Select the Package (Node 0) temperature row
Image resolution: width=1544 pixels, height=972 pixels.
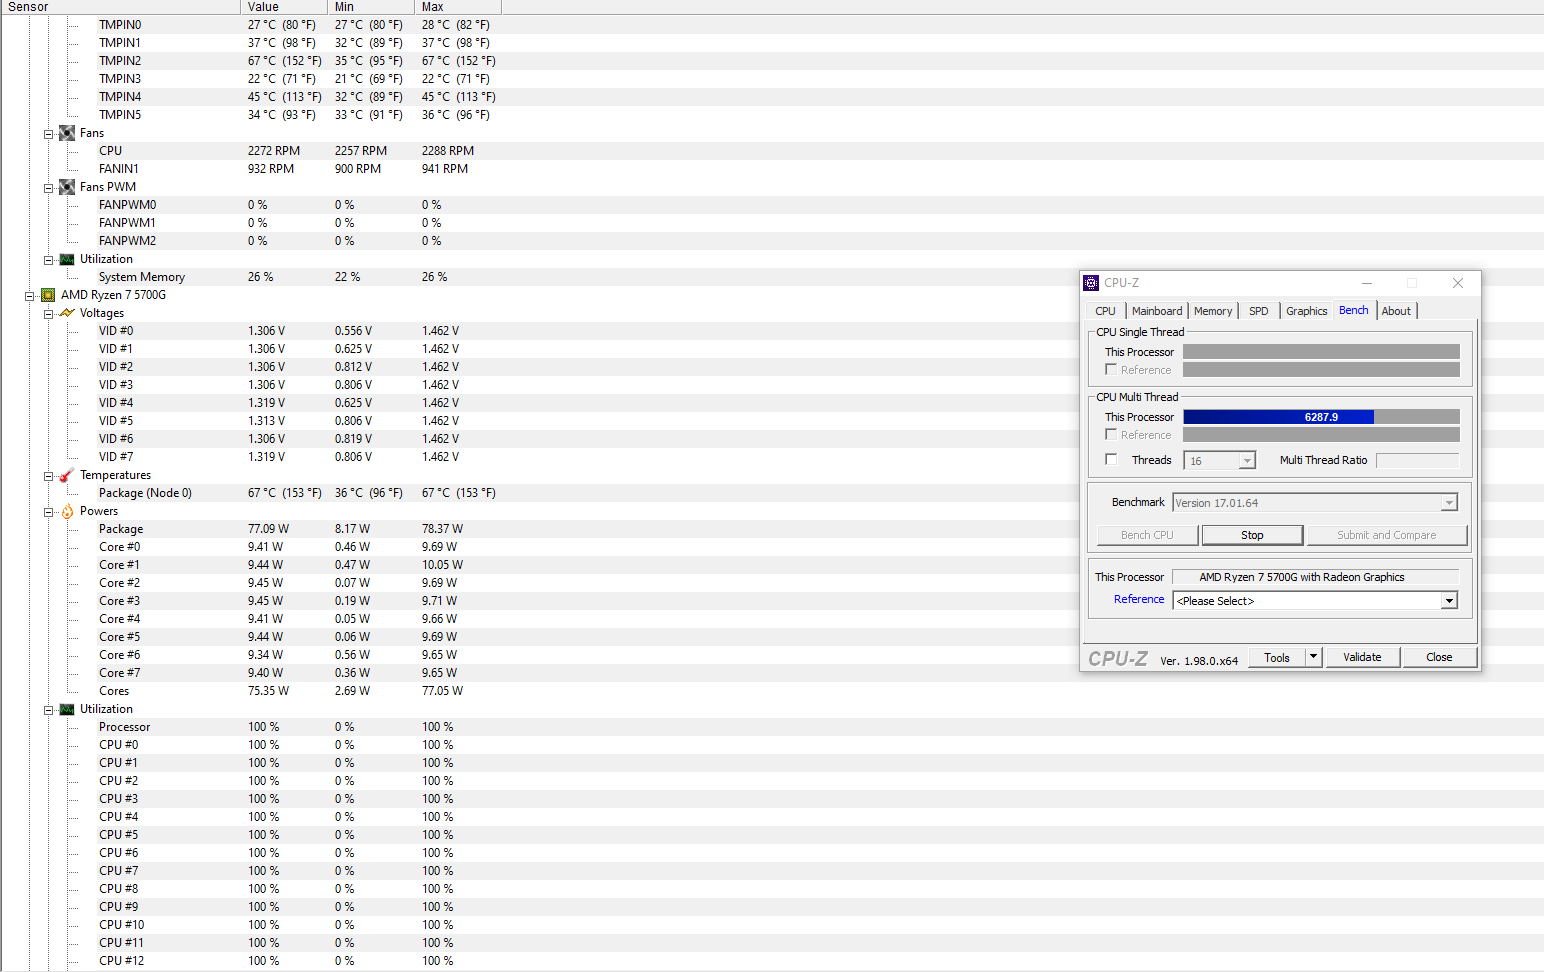pyautogui.click(x=772, y=493)
